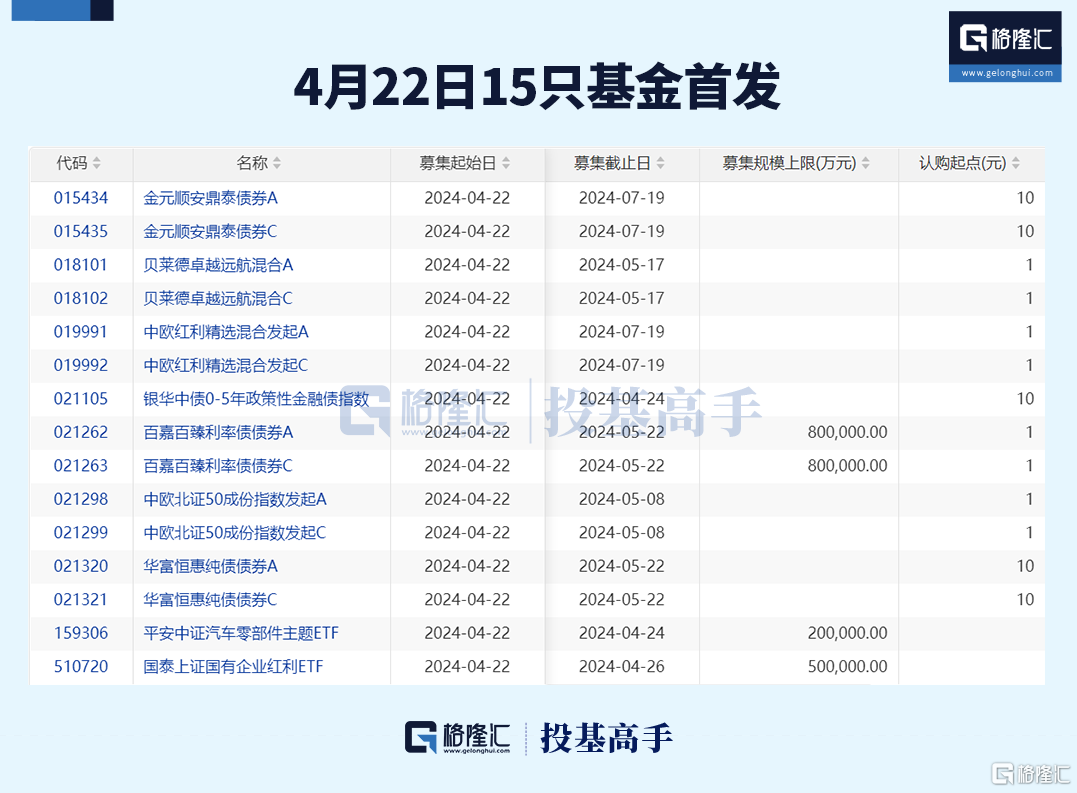This screenshot has height=793, width=1077.
Task: Click the 格隆汇 footer logo
Action: 457,738
